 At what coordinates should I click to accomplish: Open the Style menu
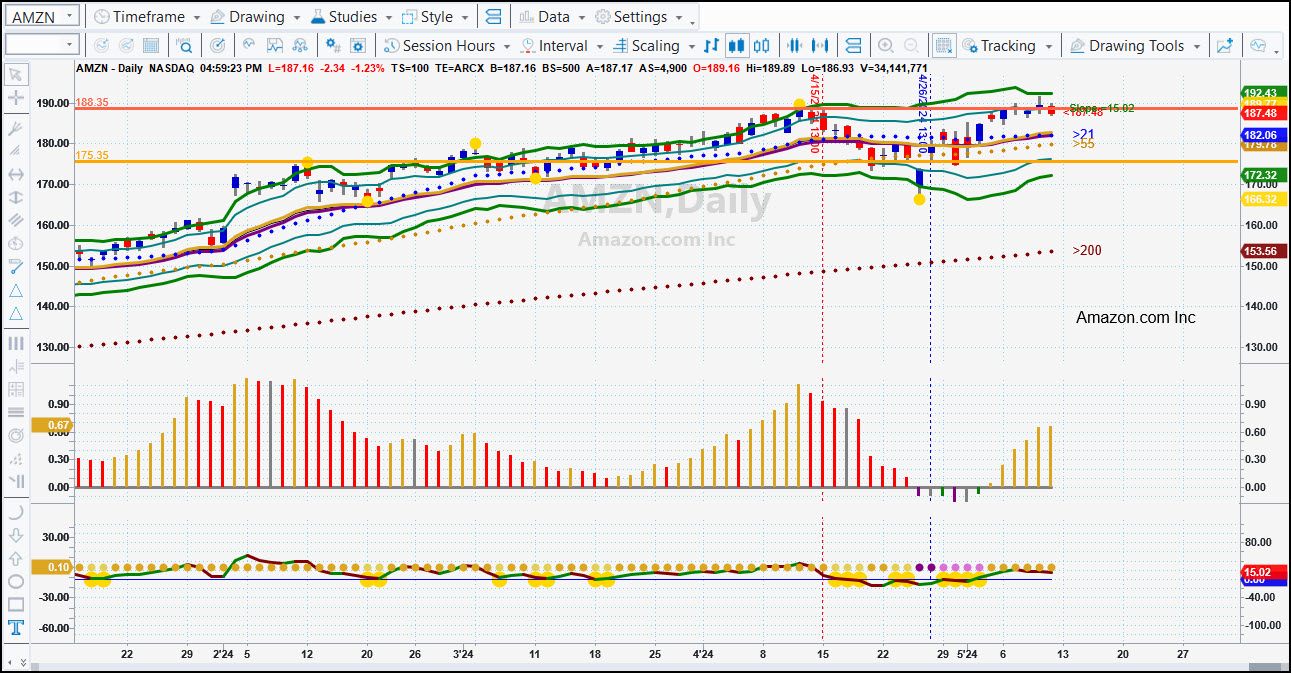pos(428,17)
